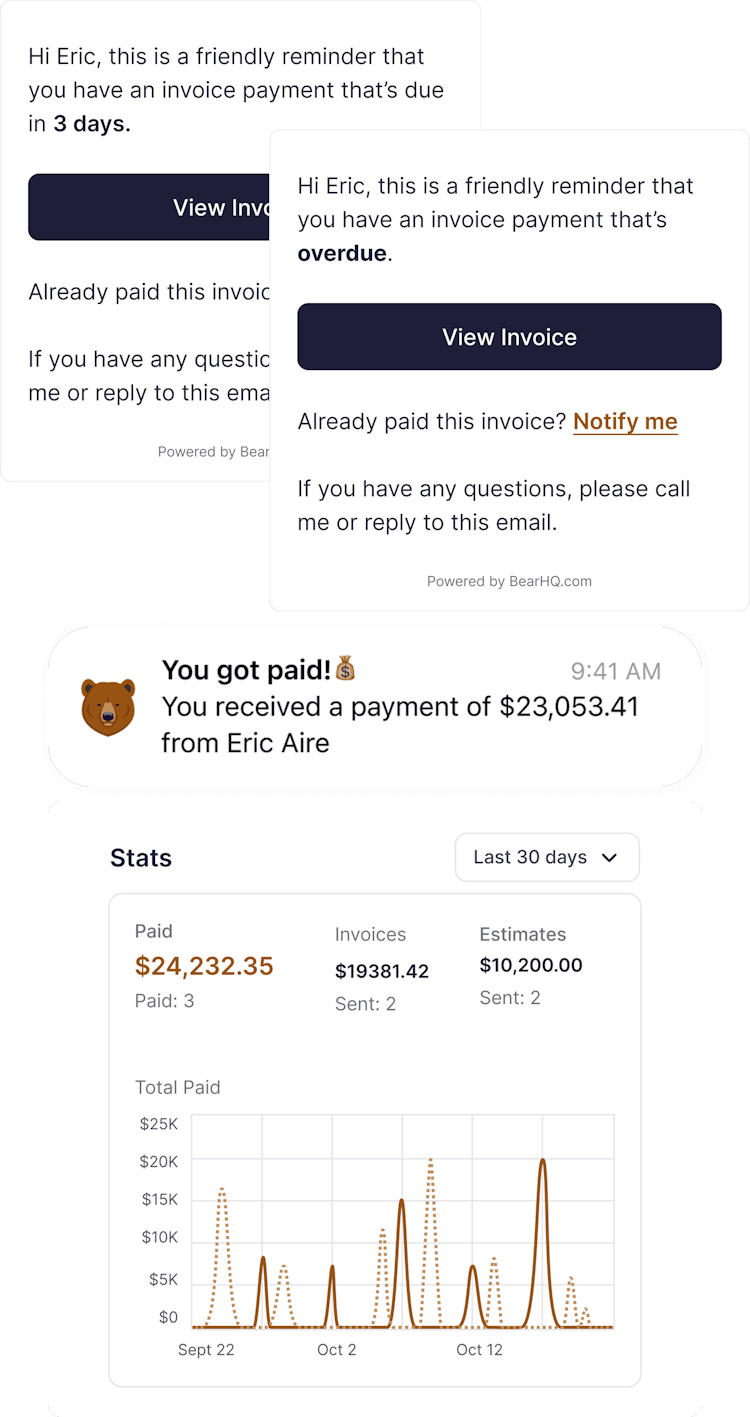This screenshot has width=750, height=1417.
Task: Click the Oct 2 date label
Action: point(336,1350)
